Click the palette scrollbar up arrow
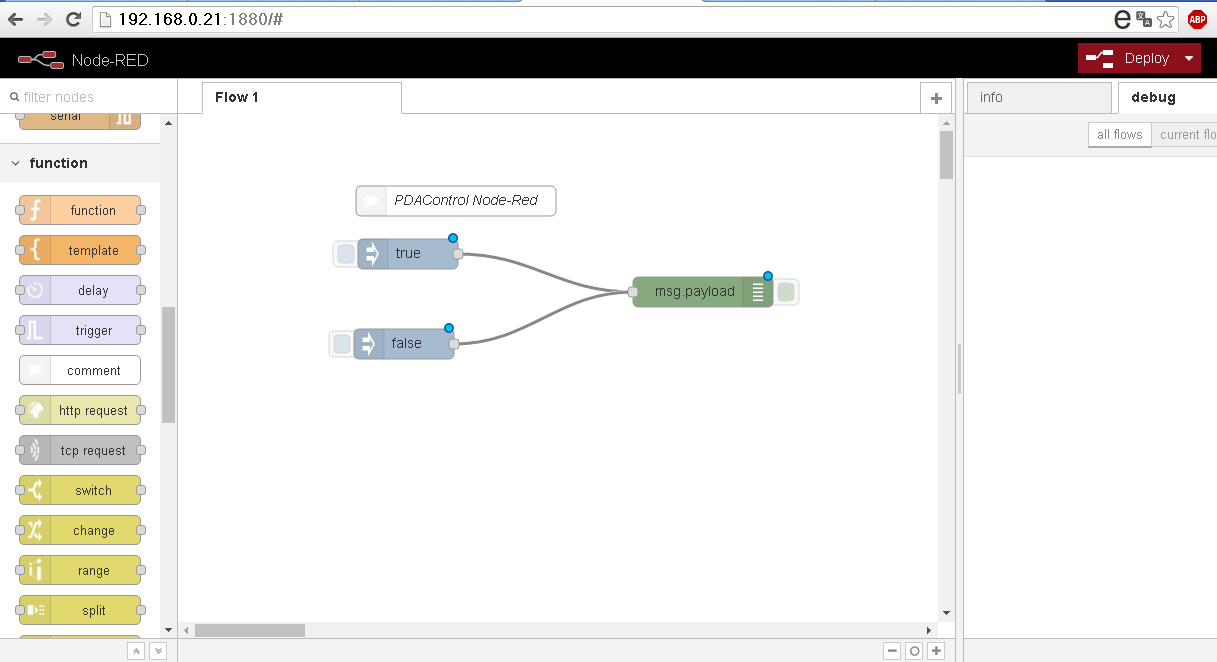 168,122
